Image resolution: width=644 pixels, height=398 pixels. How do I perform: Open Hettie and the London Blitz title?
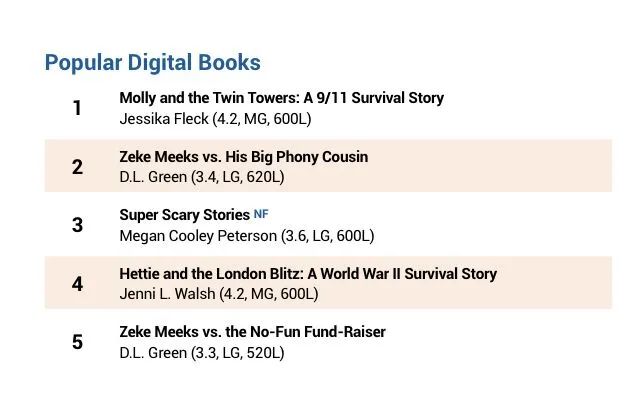[308, 274]
